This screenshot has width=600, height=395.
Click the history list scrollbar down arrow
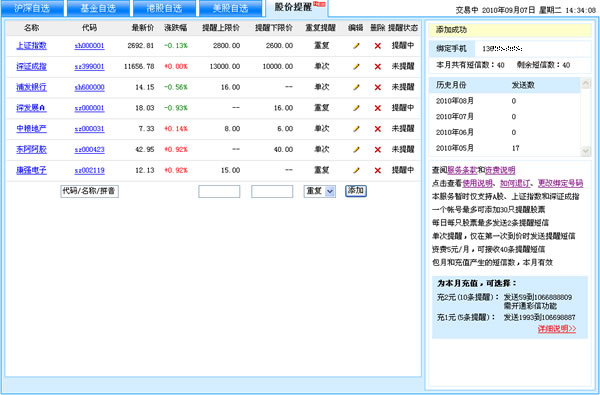coord(586,151)
